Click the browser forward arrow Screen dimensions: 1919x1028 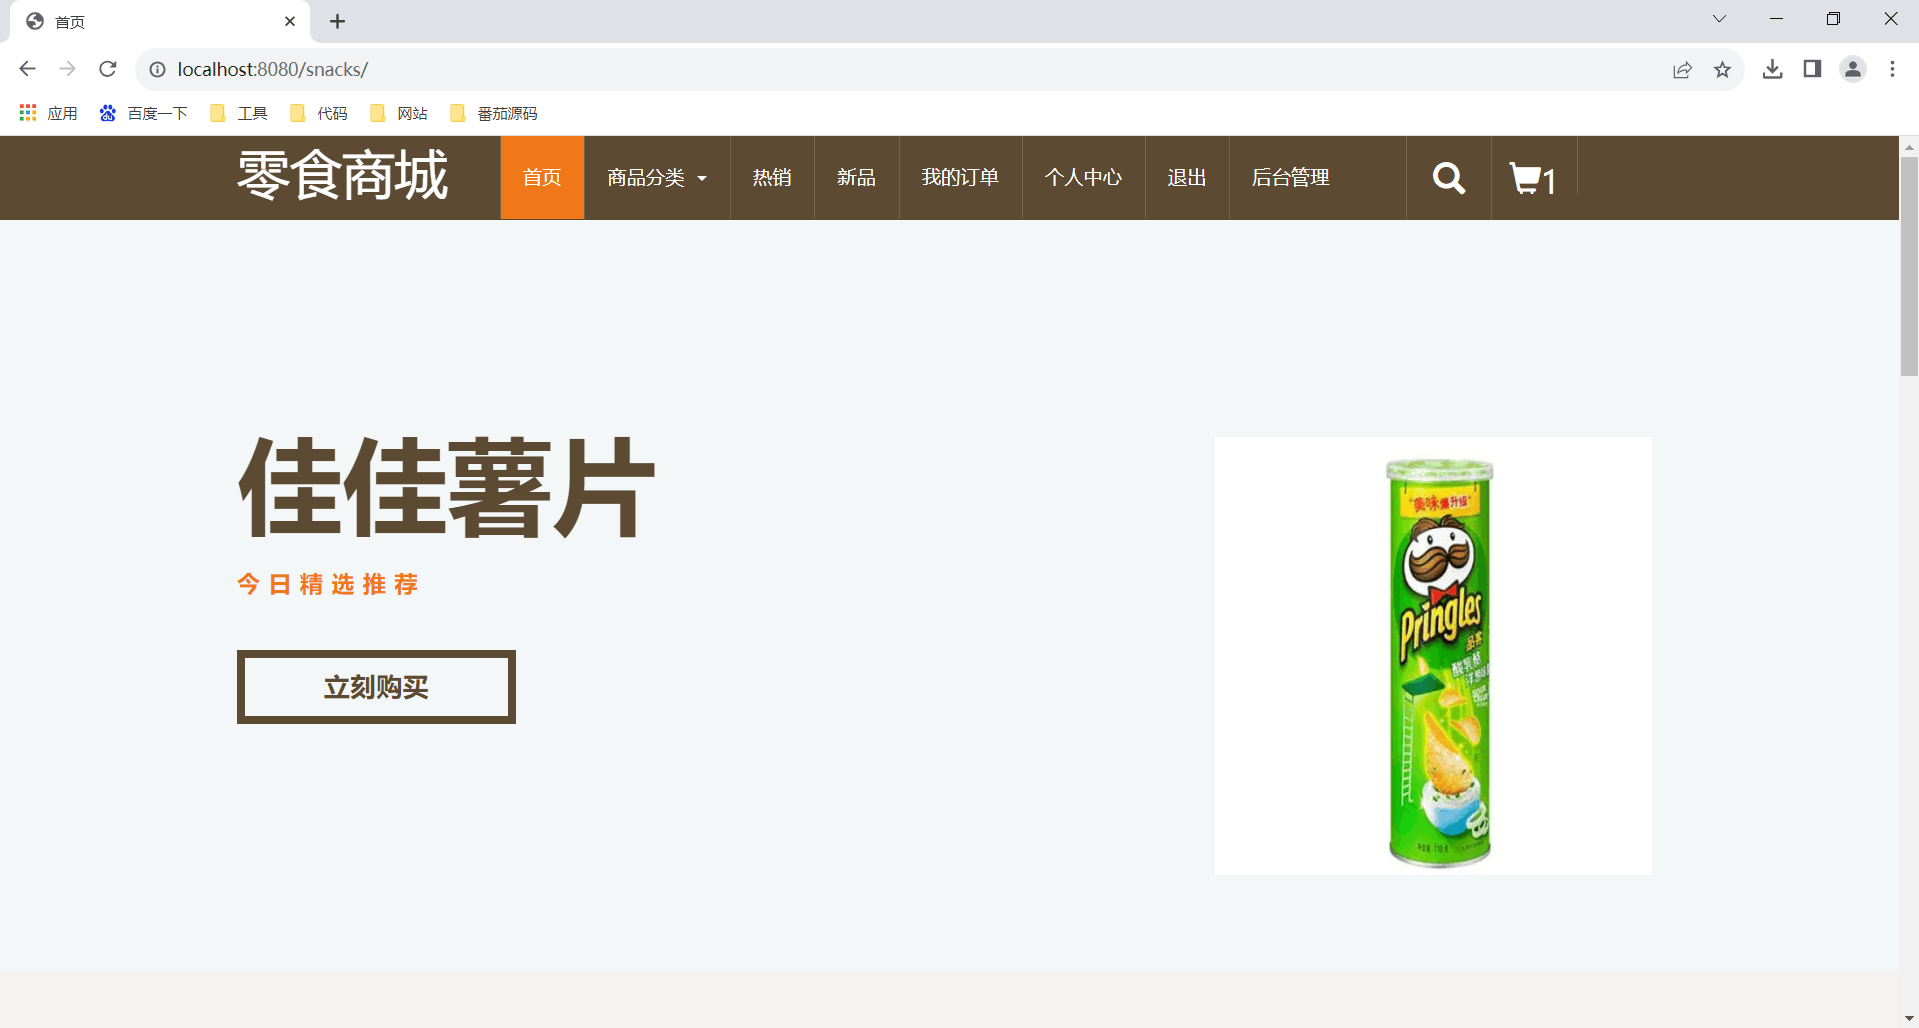pyautogui.click(x=67, y=69)
